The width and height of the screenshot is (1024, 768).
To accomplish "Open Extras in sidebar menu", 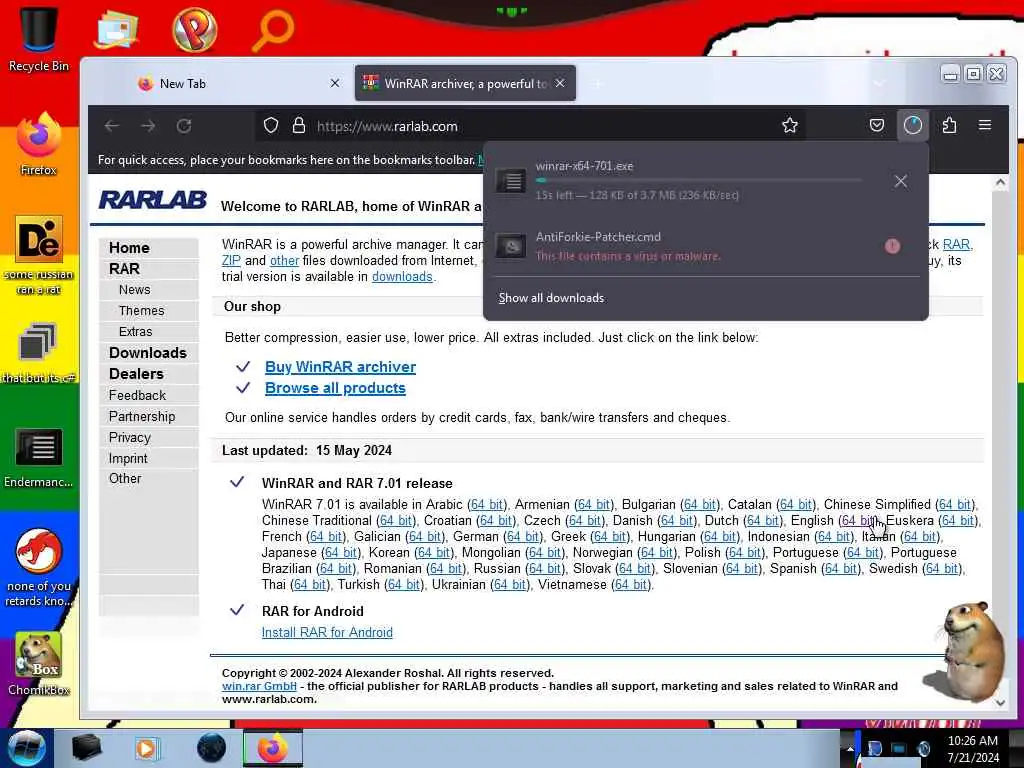I will 135,331.
